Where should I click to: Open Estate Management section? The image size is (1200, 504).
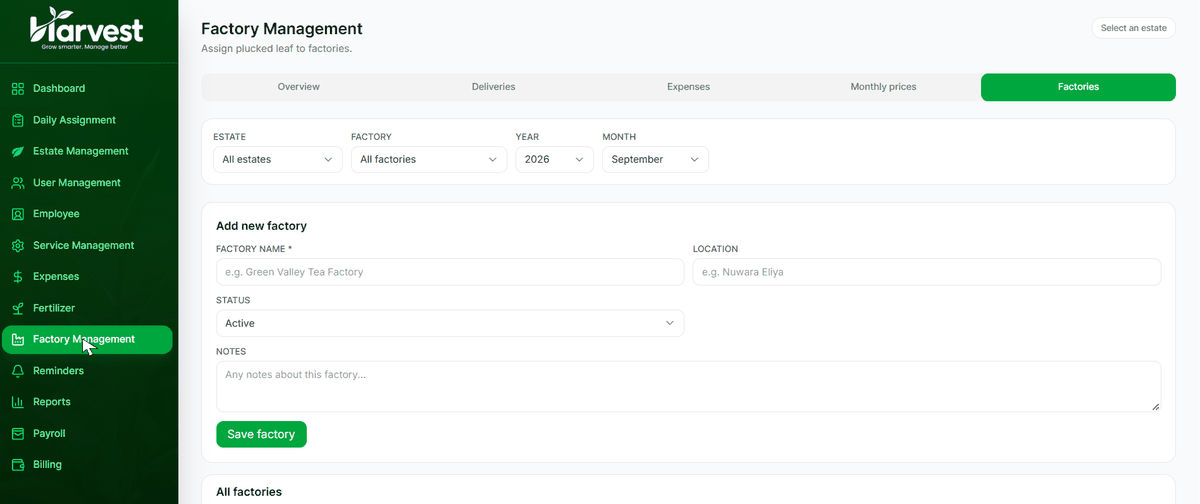click(x=87, y=151)
